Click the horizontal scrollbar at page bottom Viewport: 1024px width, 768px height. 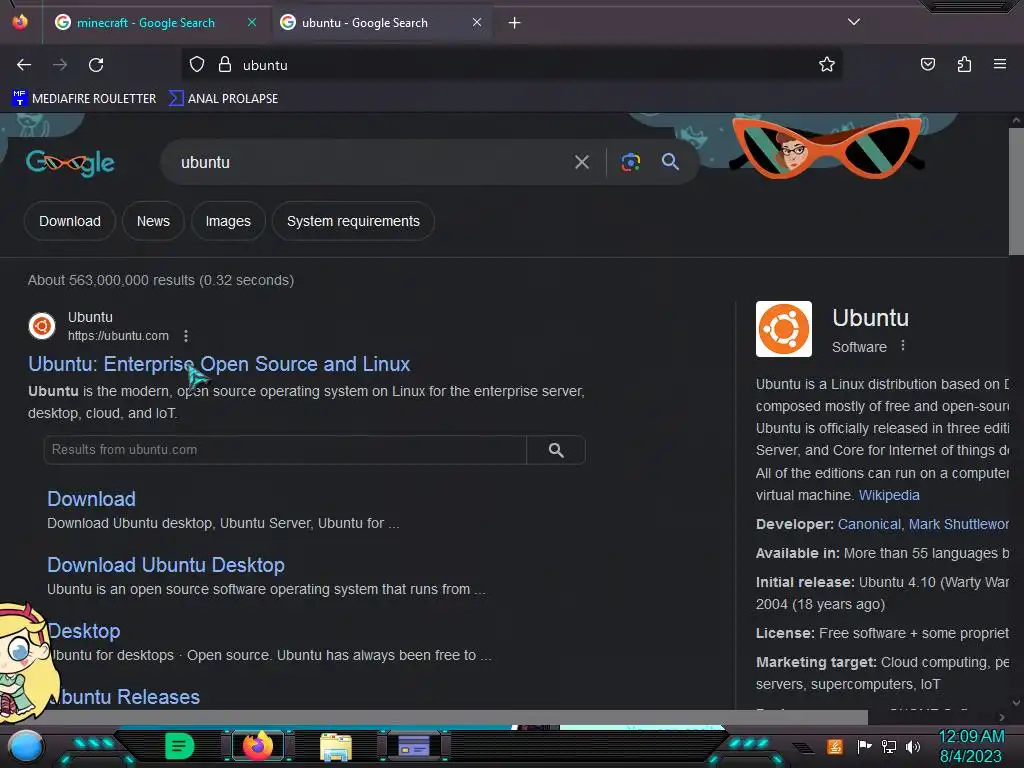tap(434, 716)
